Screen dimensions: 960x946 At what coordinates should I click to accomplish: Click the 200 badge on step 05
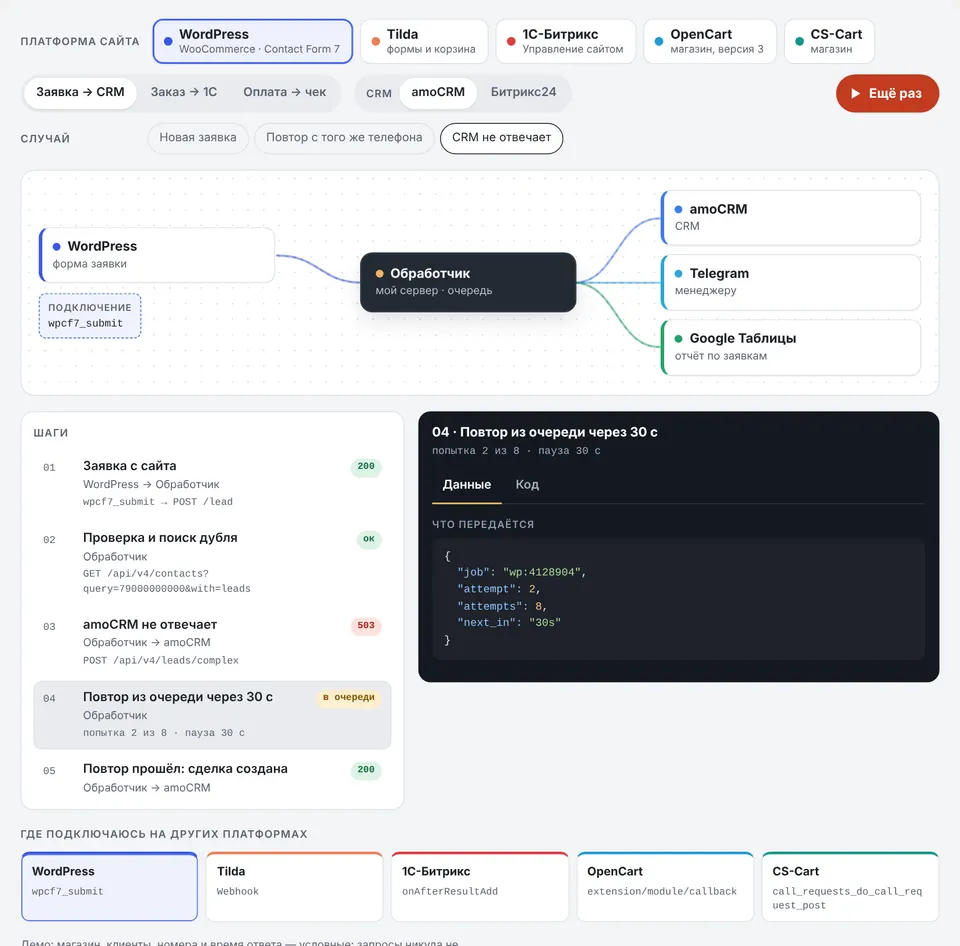[366, 770]
